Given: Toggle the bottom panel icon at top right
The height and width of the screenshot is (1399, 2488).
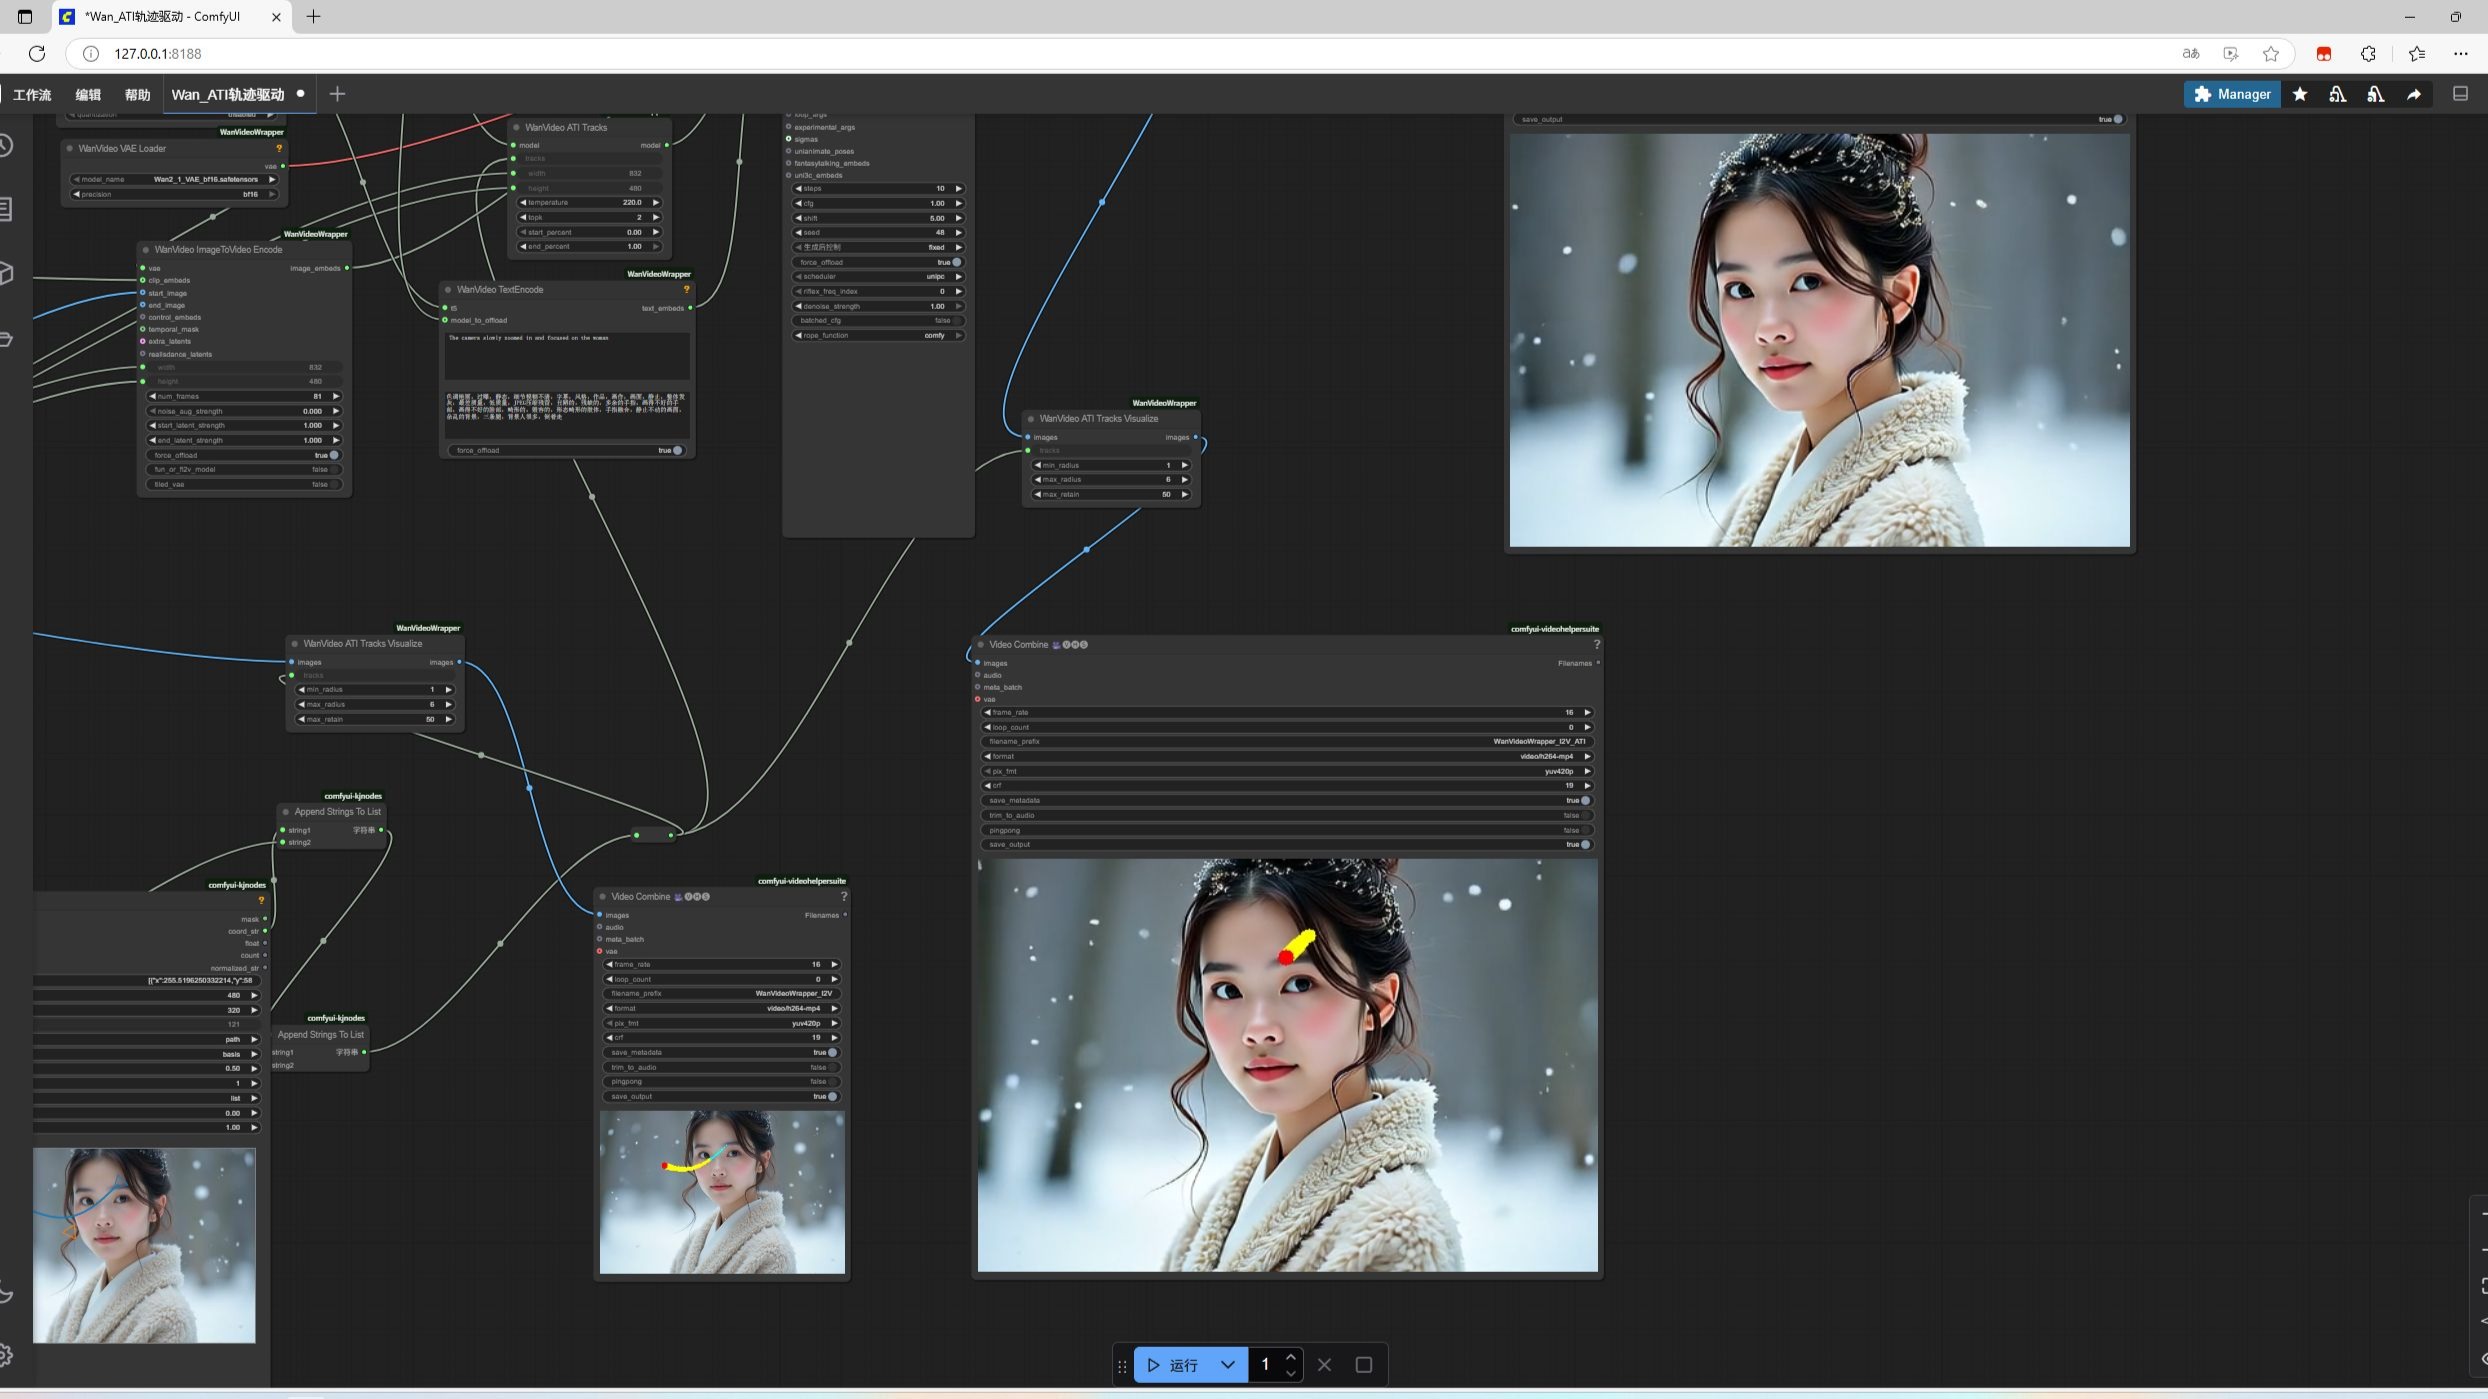Looking at the screenshot, I should (2460, 94).
